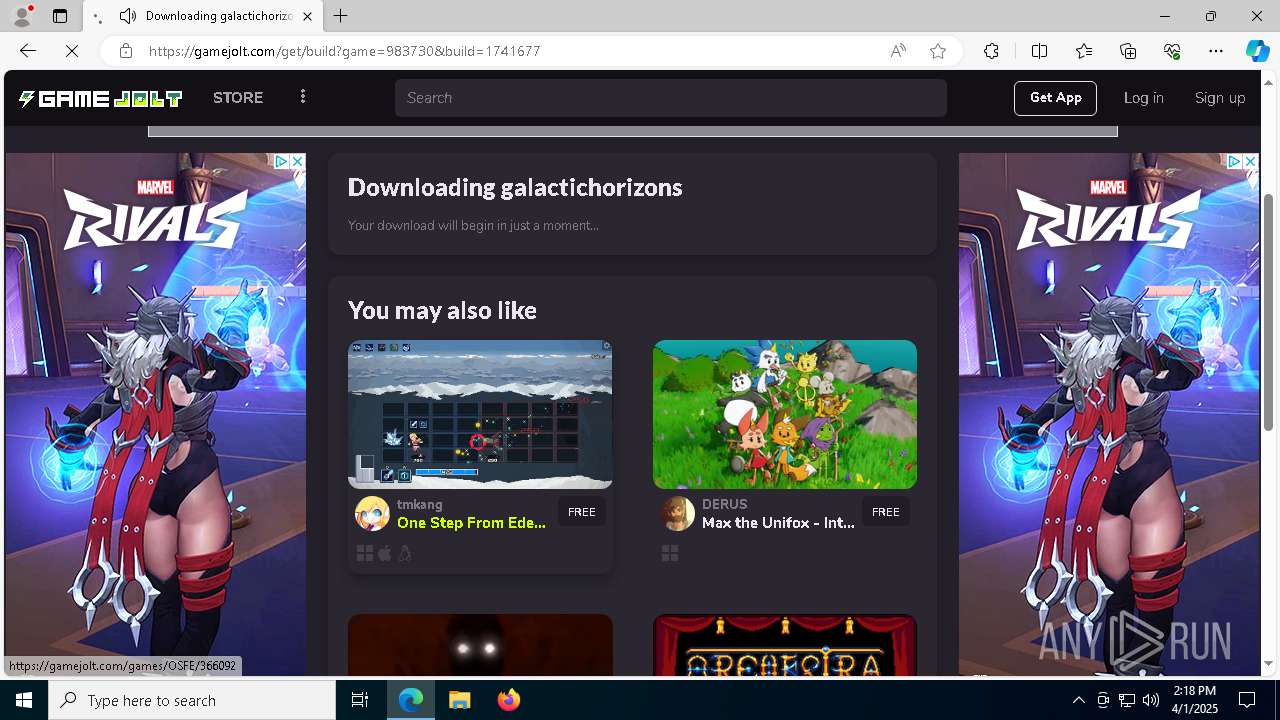1280x720 pixels.
Task: Click the taskbar search box
Action: point(192,700)
